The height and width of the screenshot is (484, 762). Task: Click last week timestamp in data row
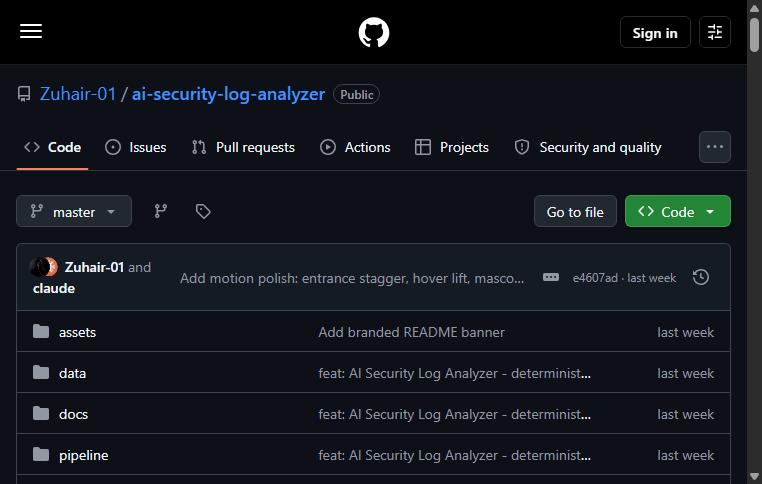click(x=685, y=373)
